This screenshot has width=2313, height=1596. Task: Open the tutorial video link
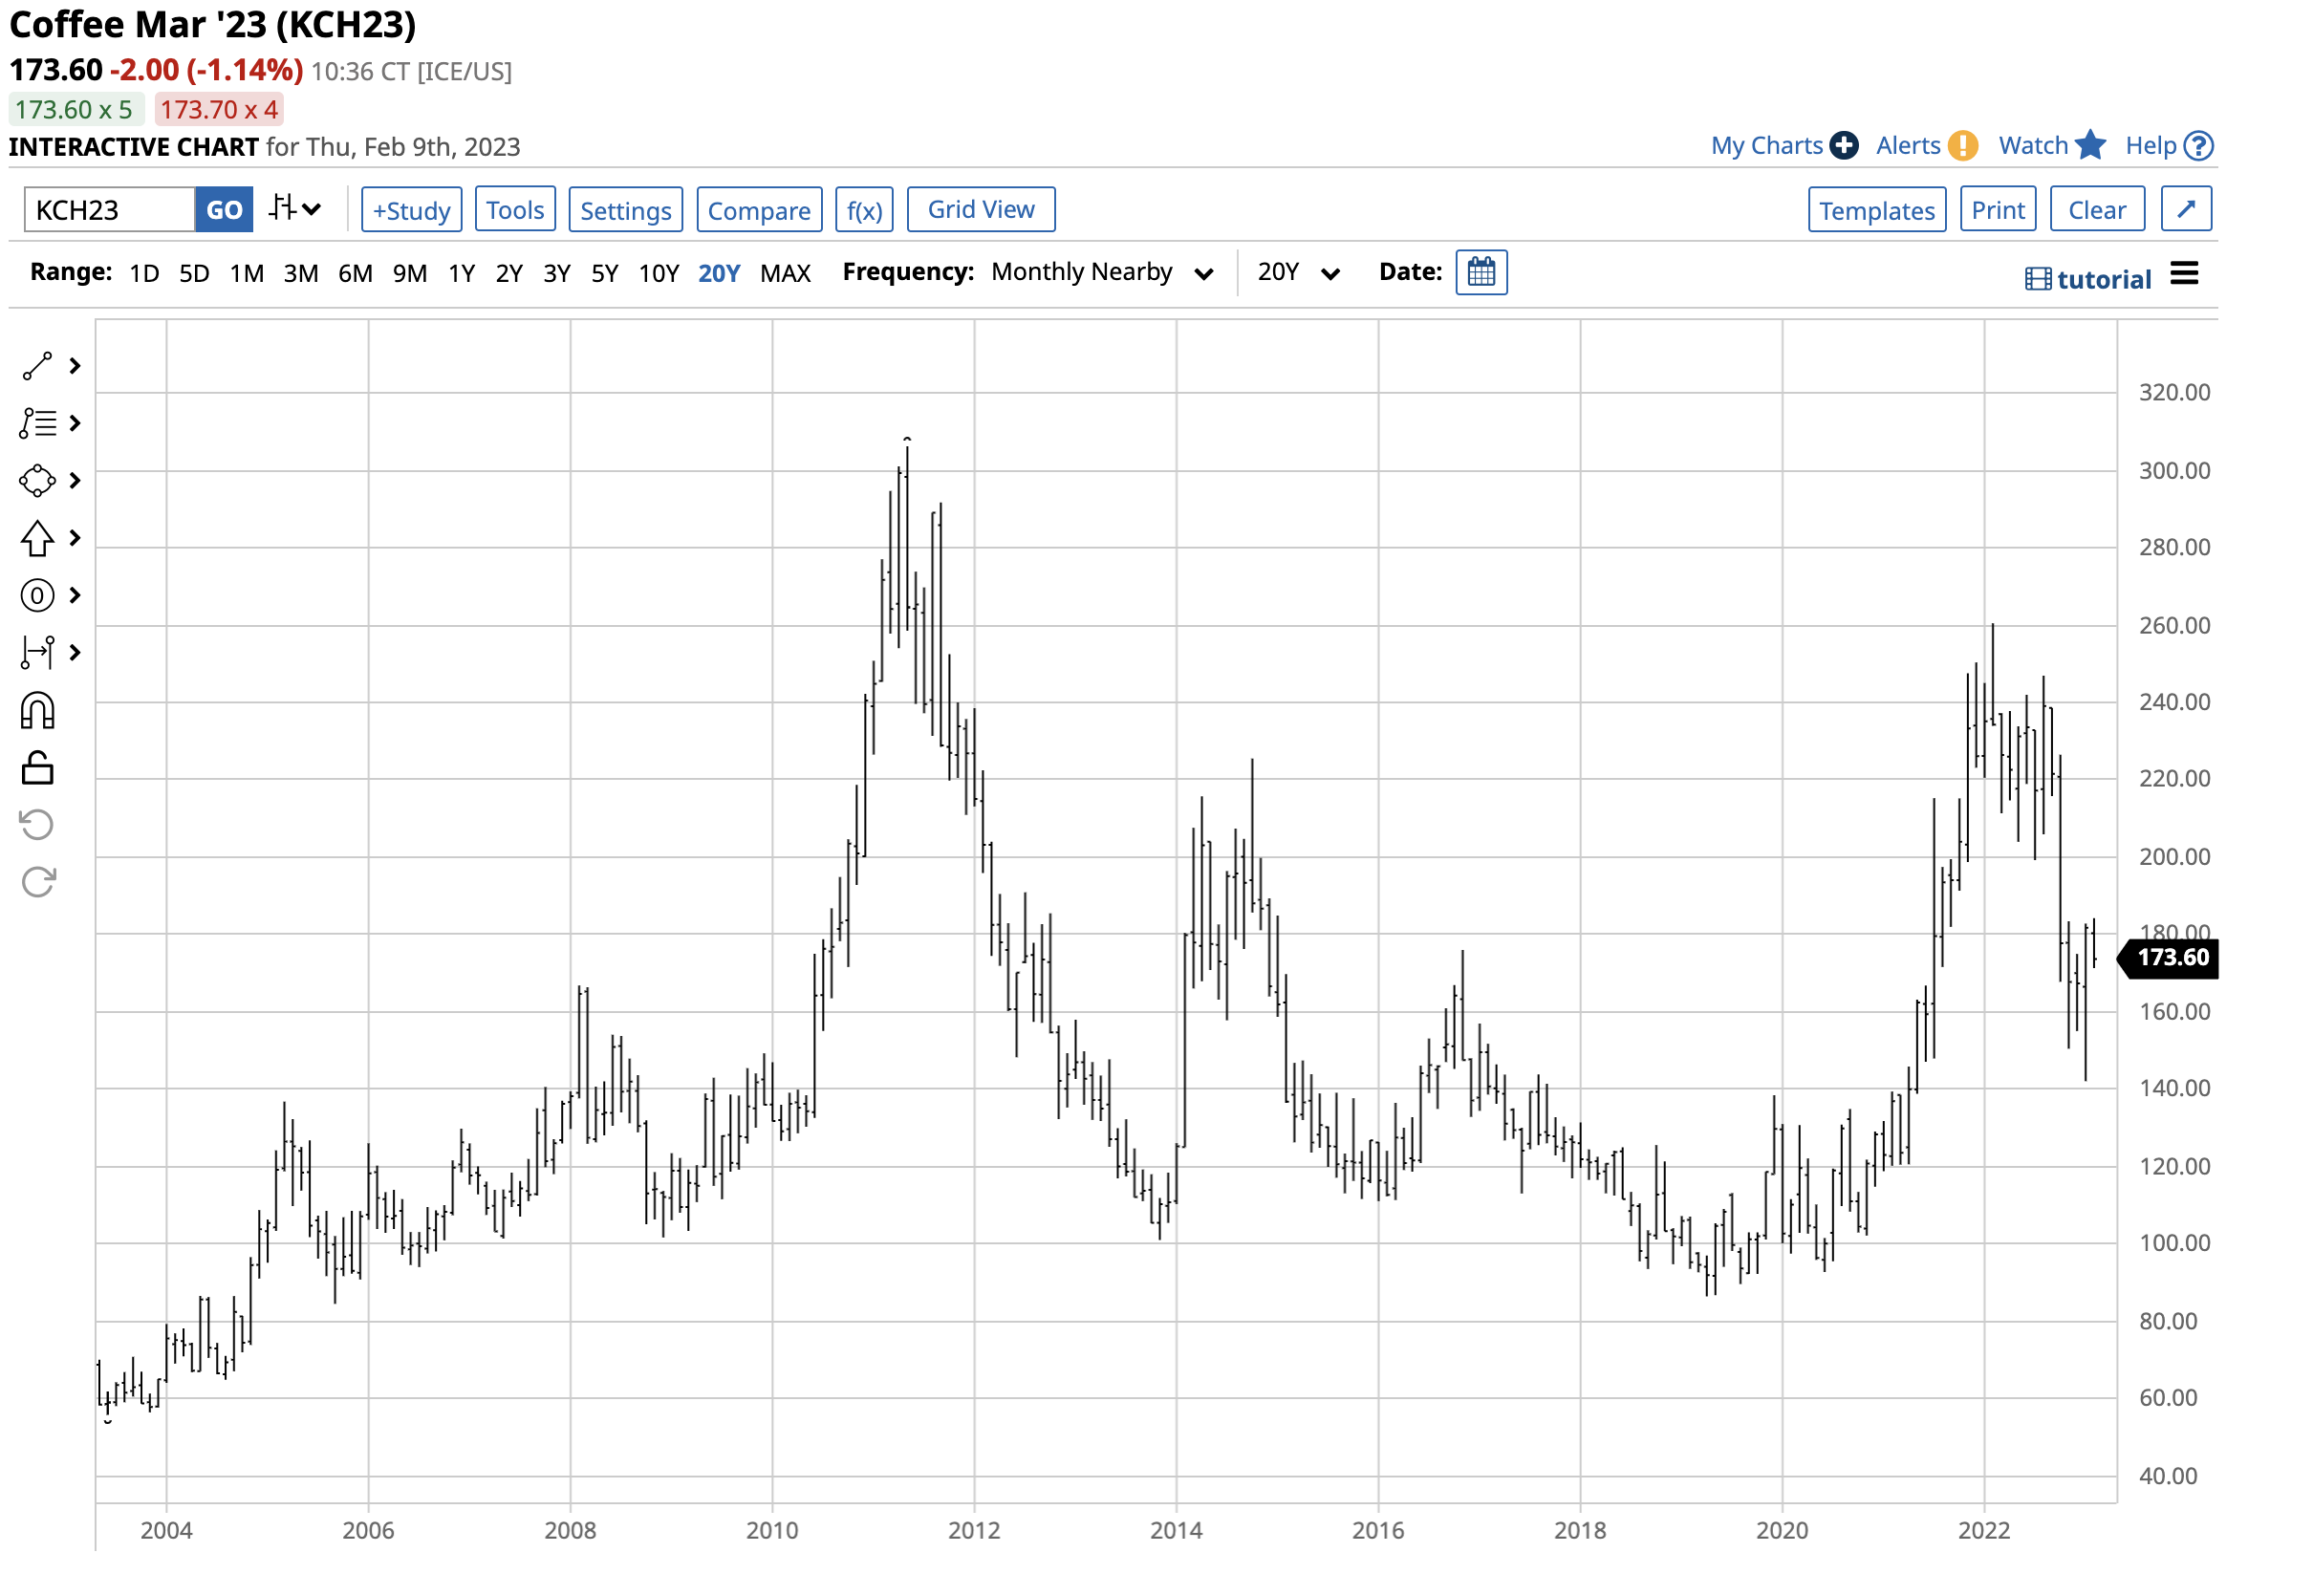tap(2088, 280)
